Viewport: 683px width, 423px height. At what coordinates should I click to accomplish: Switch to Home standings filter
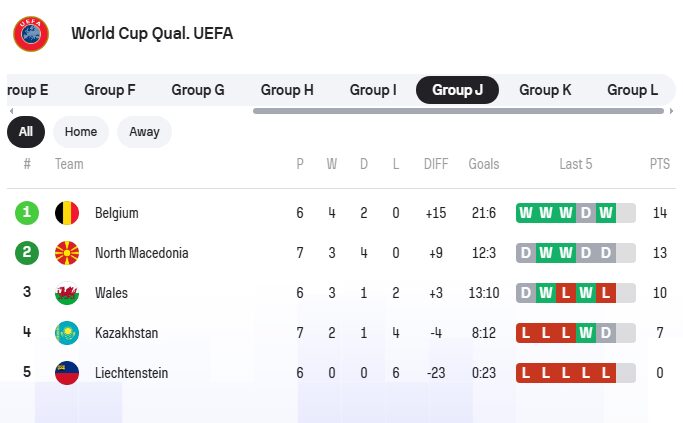point(81,132)
